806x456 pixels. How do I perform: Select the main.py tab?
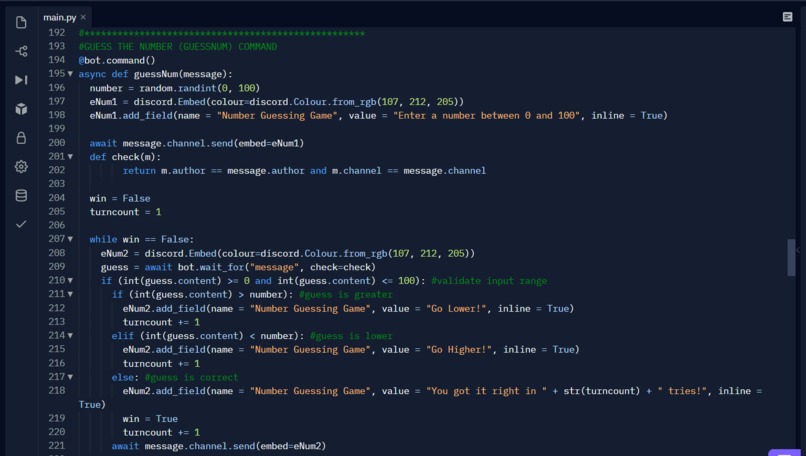[x=60, y=17]
